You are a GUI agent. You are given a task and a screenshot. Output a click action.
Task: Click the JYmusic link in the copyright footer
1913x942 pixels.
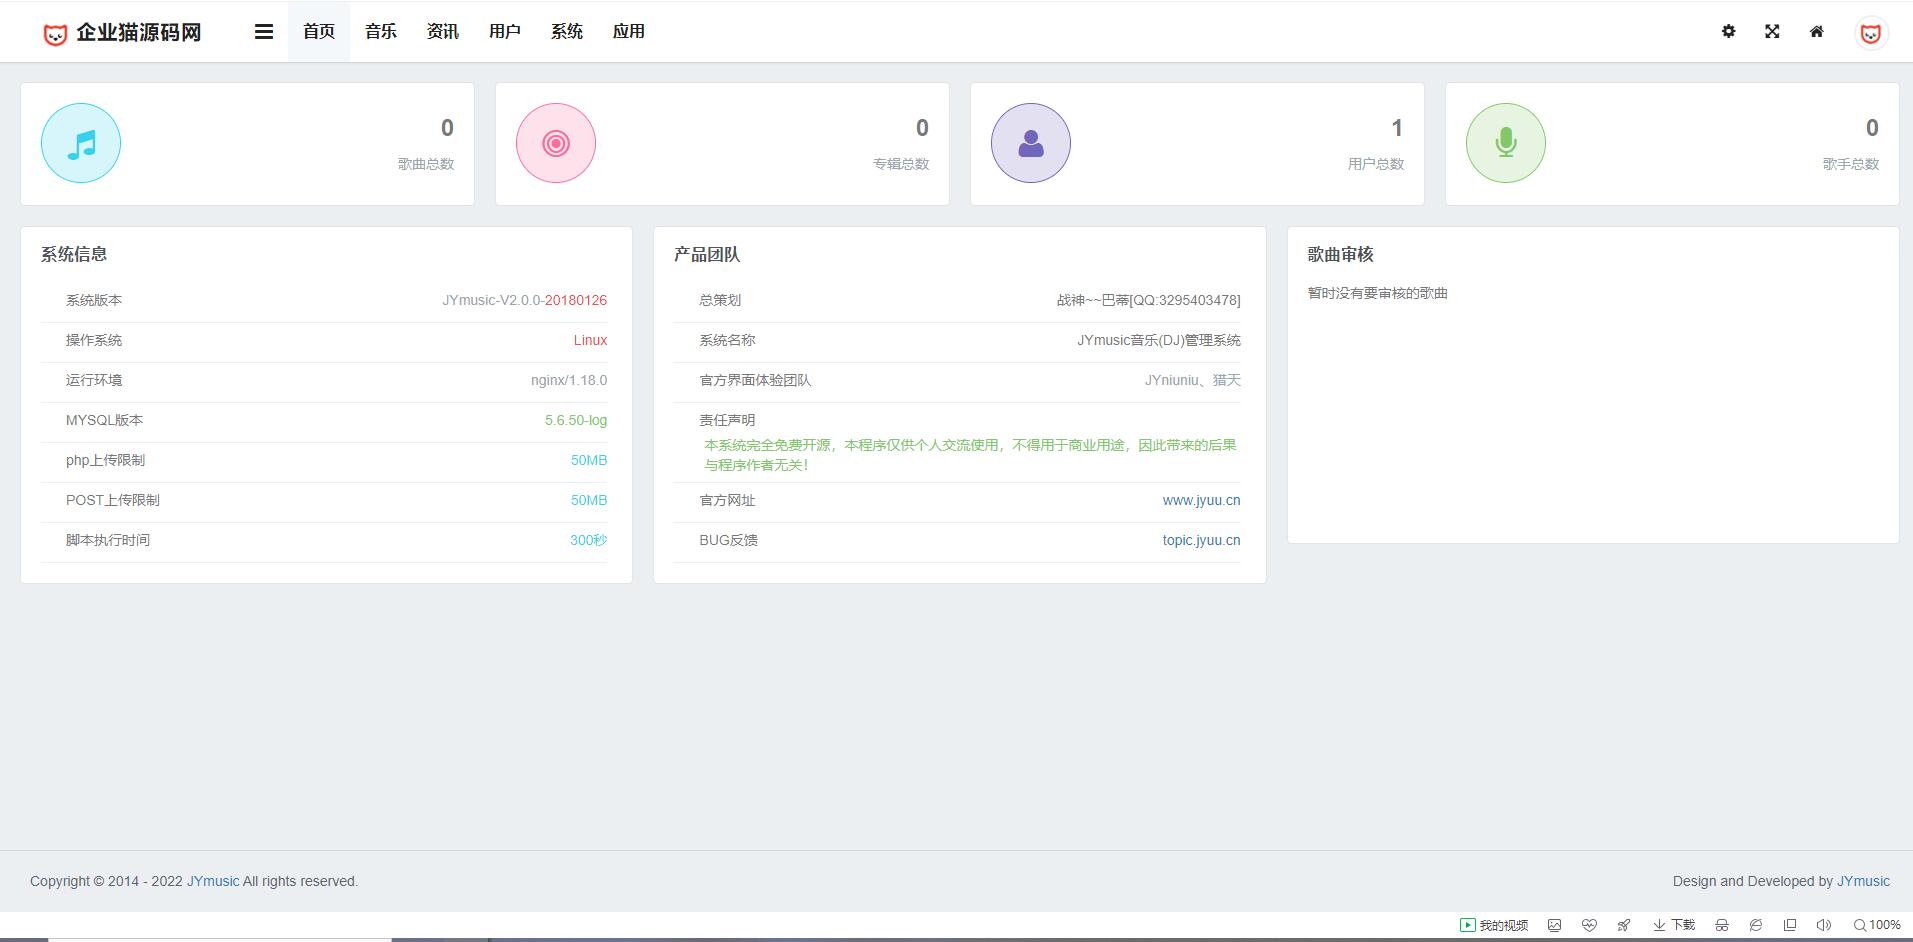coord(213,881)
